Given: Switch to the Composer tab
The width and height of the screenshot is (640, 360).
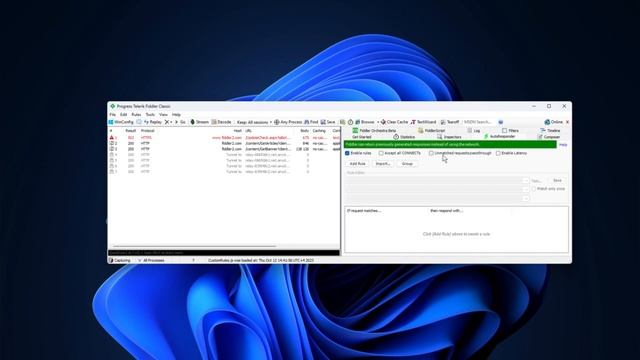Looking at the screenshot, I should pos(549,137).
